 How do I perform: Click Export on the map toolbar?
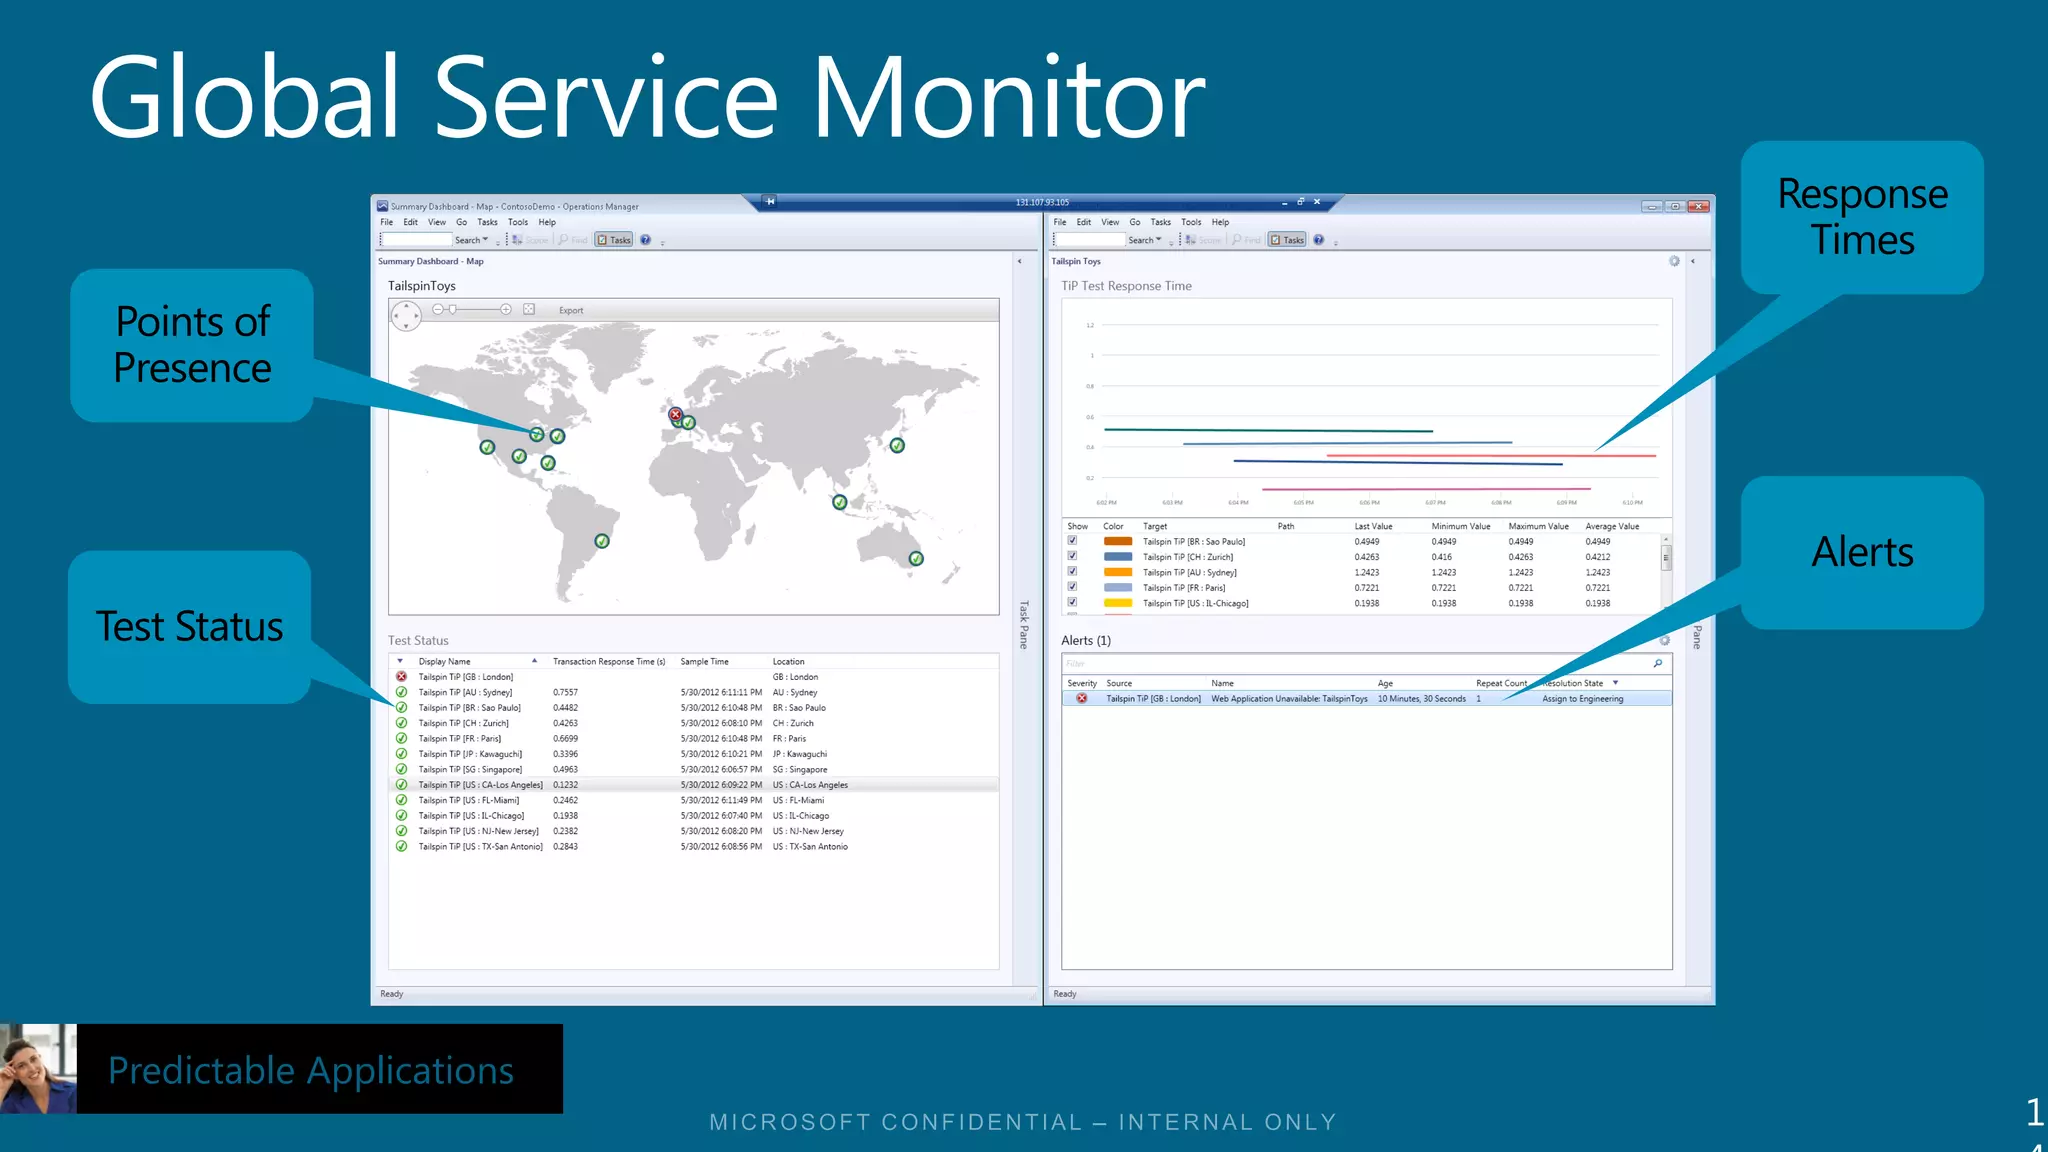click(x=571, y=310)
